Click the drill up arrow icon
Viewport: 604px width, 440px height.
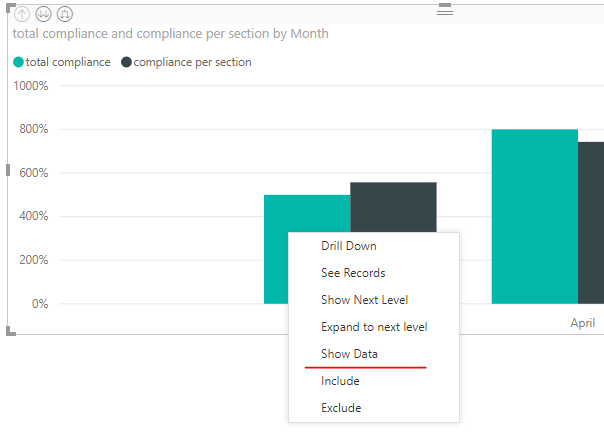coord(22,14)
